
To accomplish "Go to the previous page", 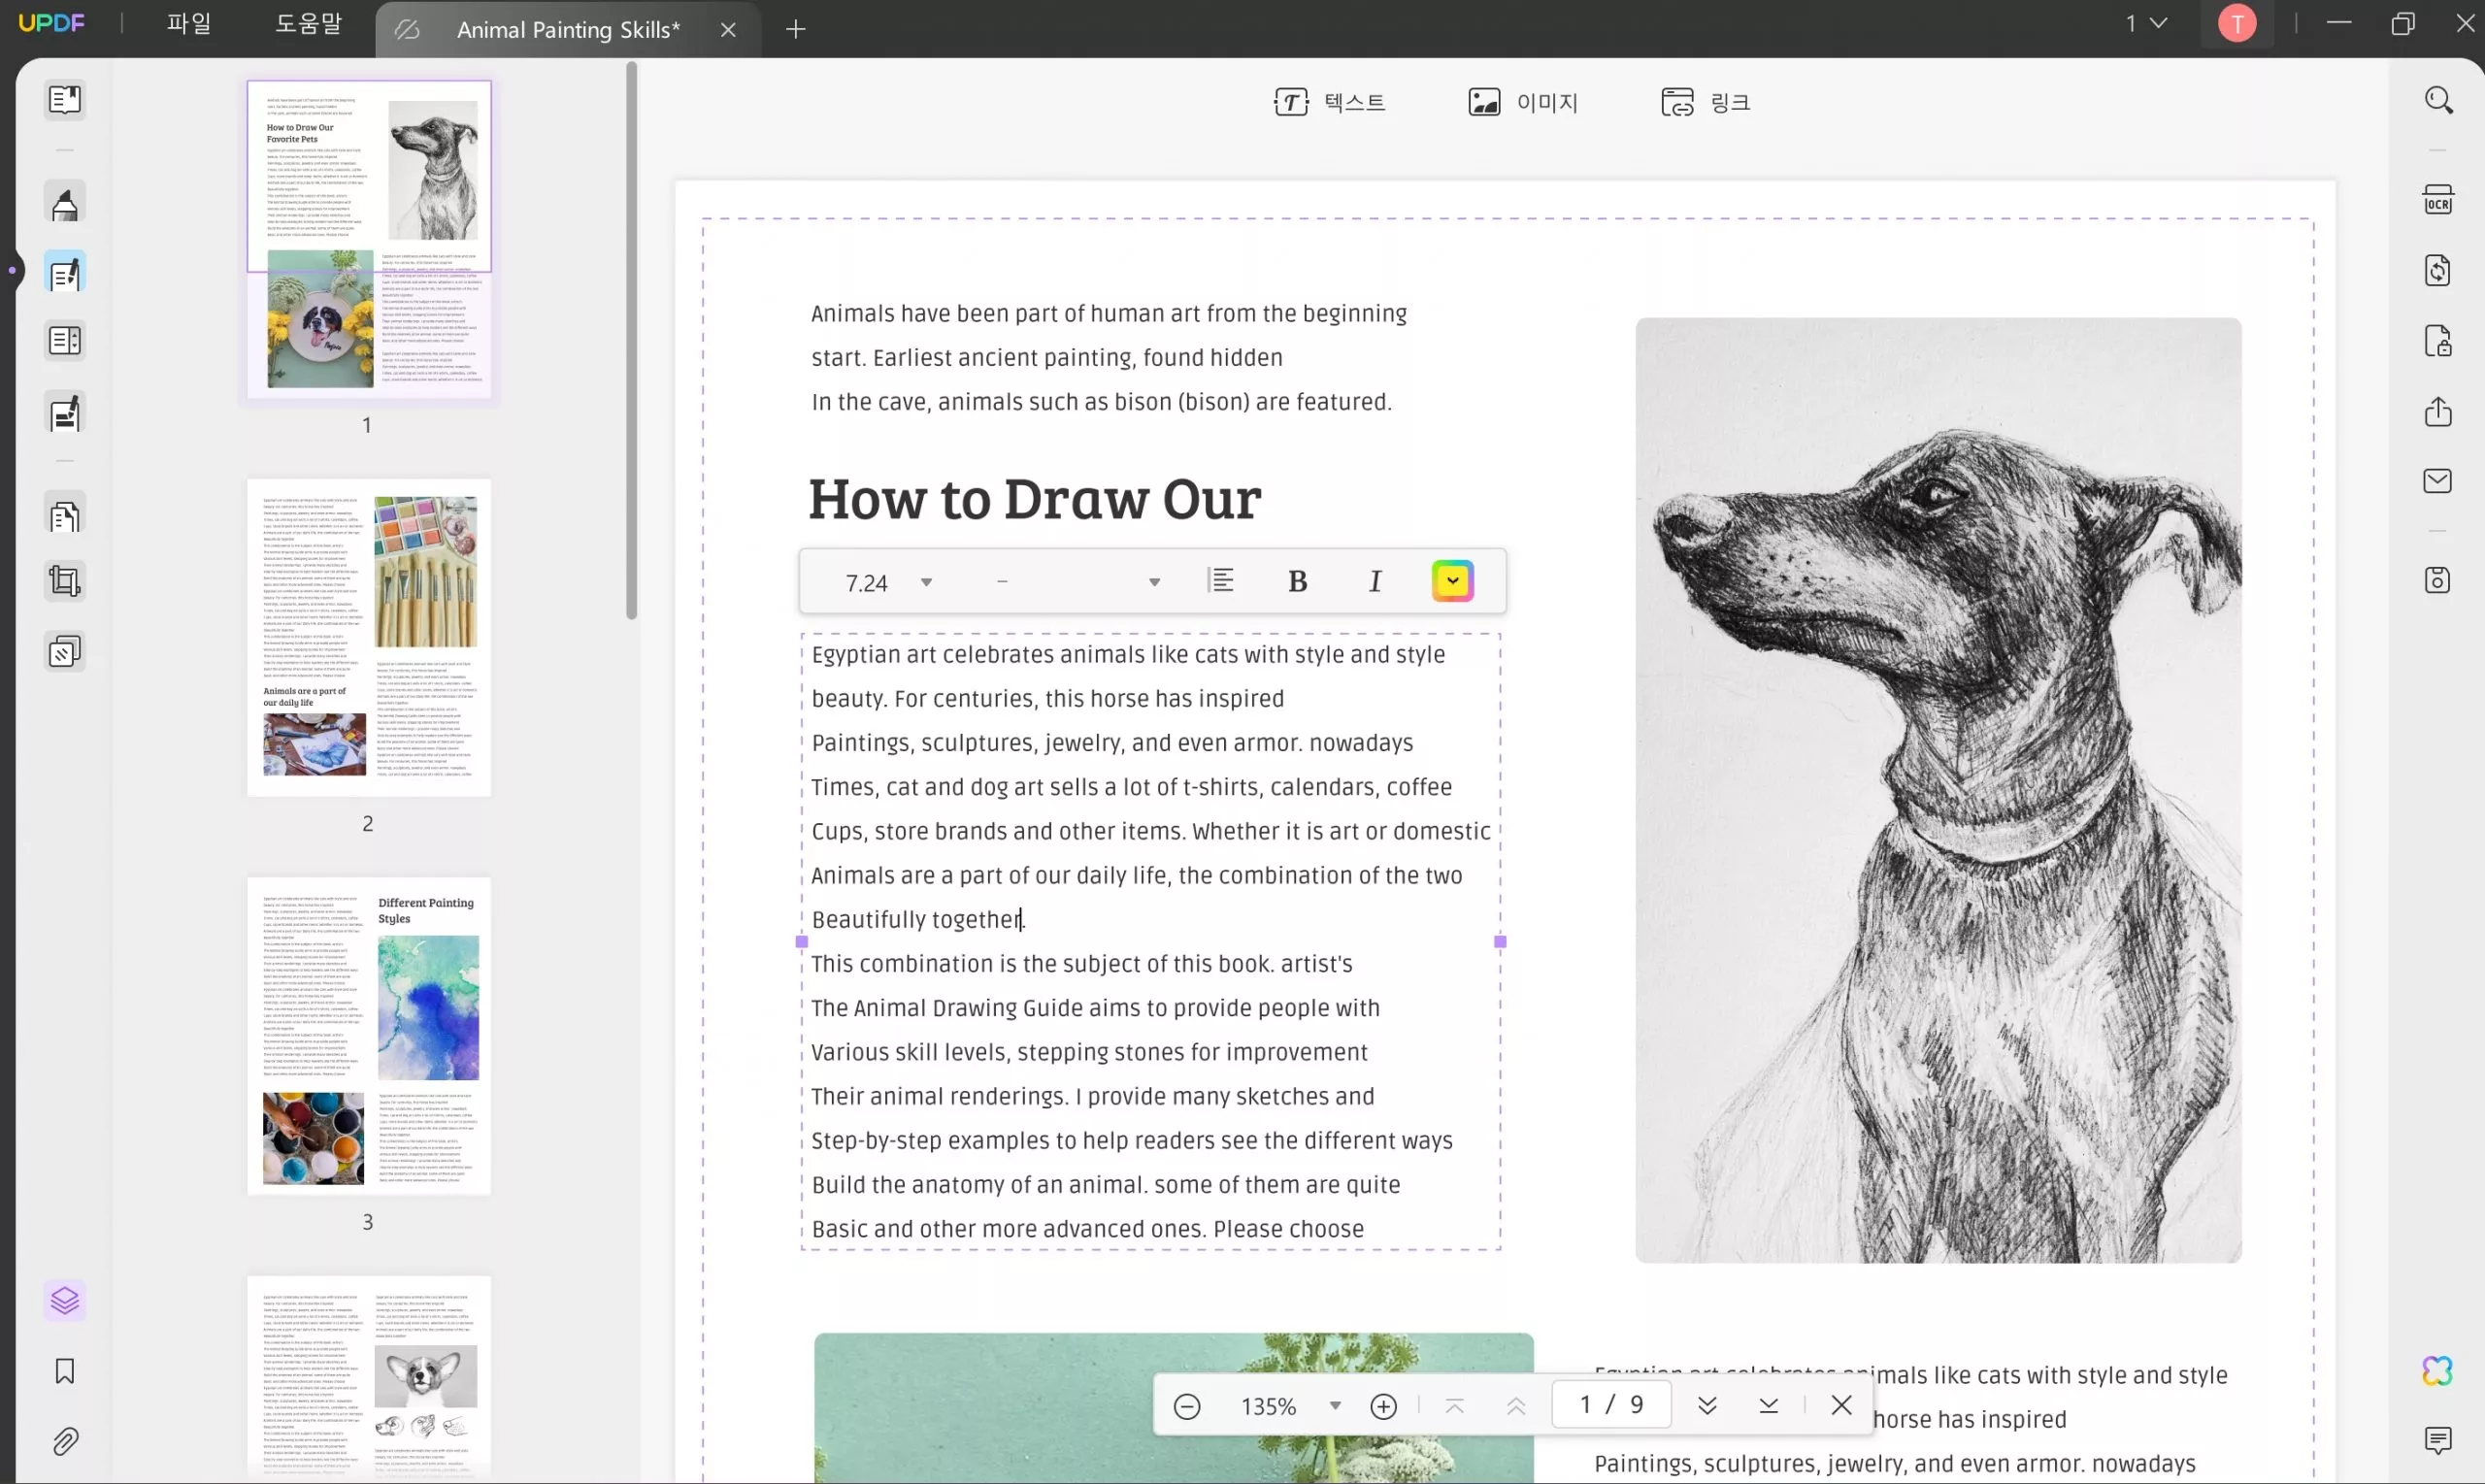I will coord(1516,1406).
